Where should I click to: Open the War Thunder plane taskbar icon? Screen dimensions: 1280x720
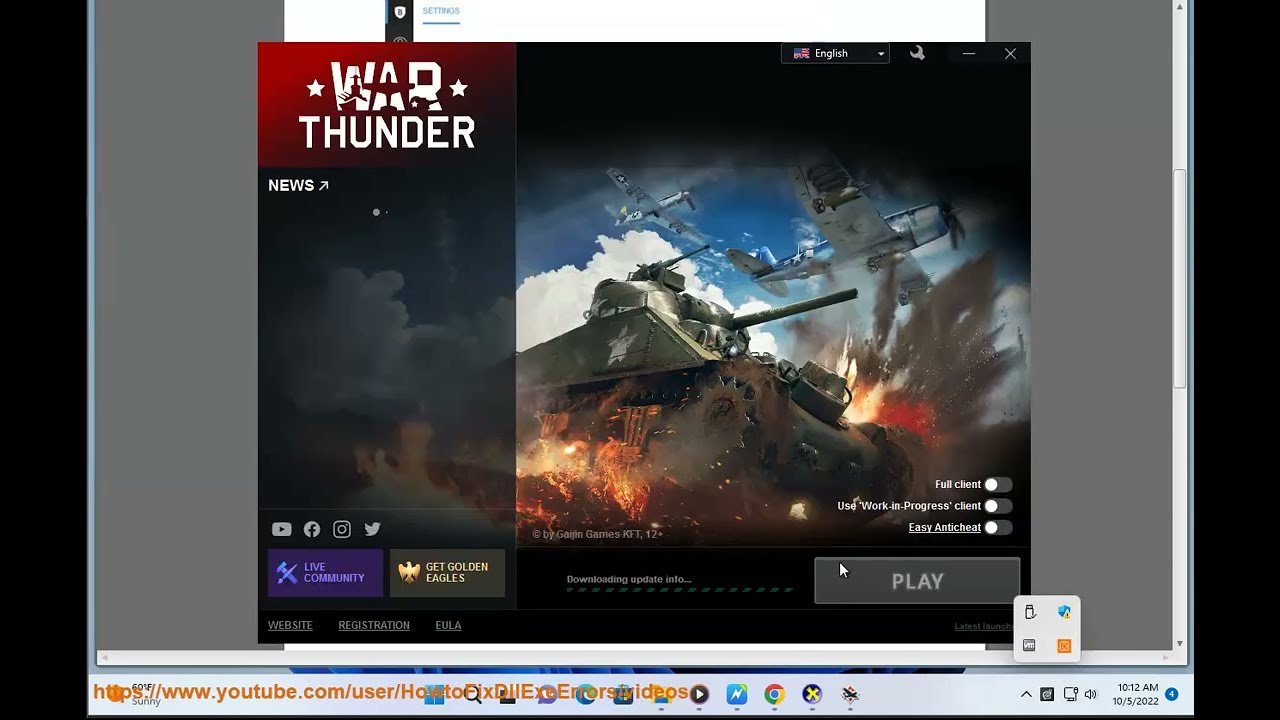coord(850,694)
